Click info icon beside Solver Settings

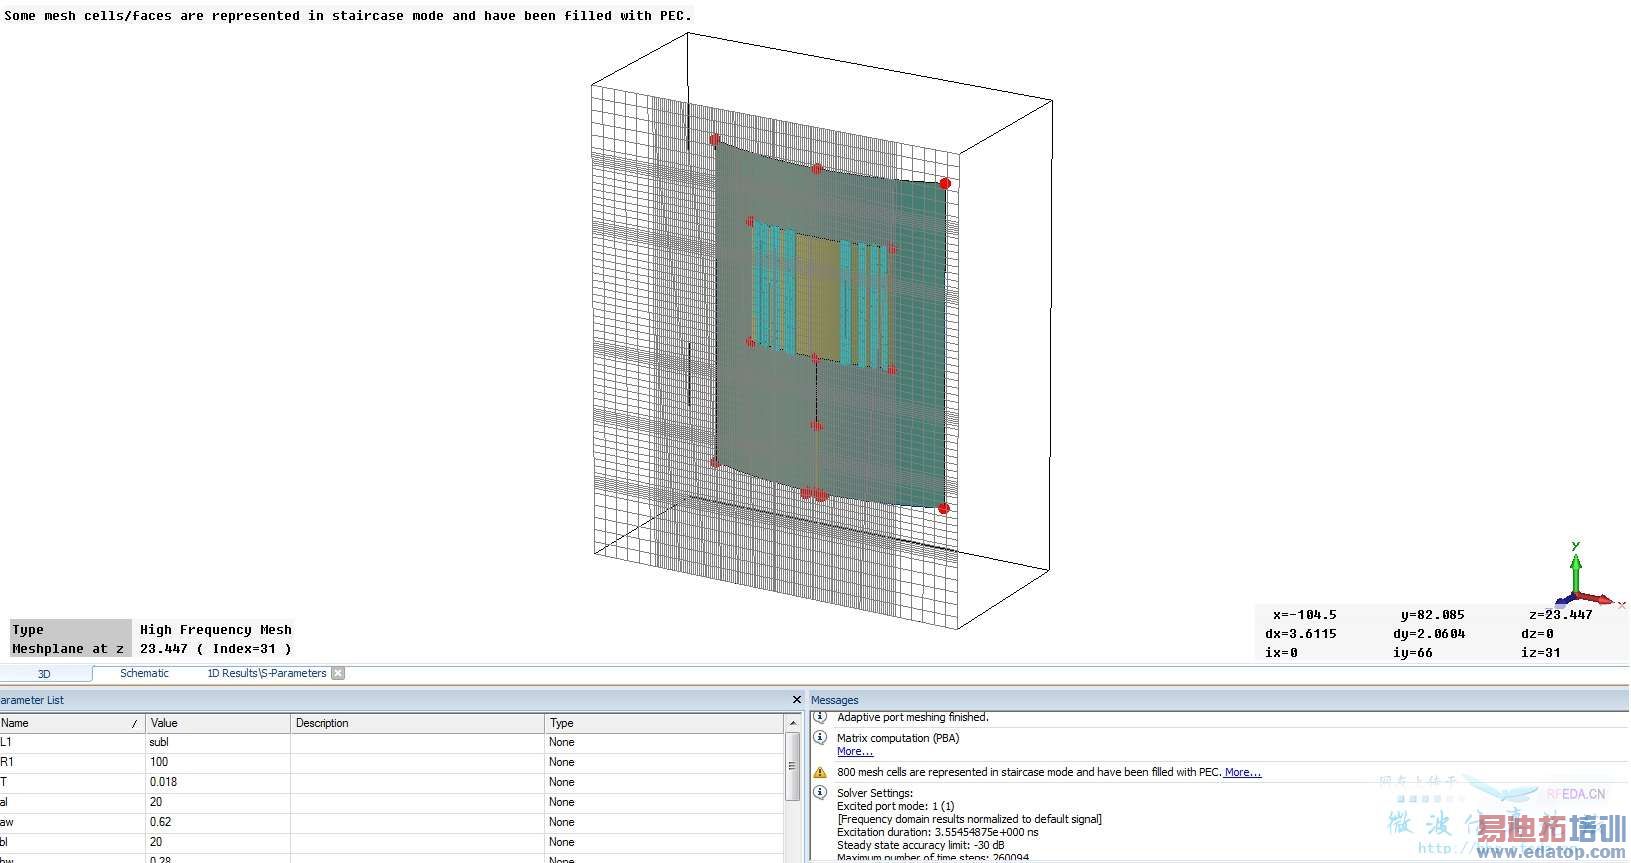point(820,793)
